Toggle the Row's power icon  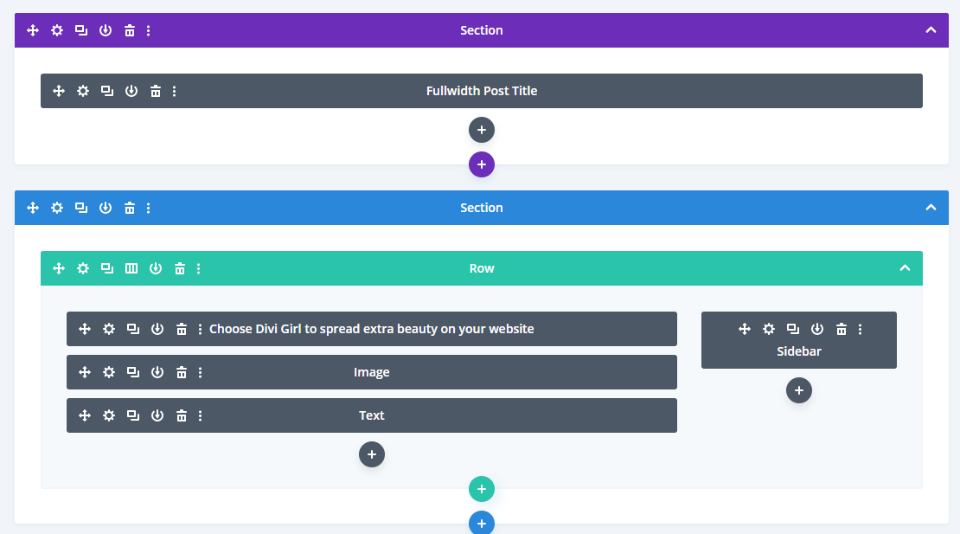[155, 268]
